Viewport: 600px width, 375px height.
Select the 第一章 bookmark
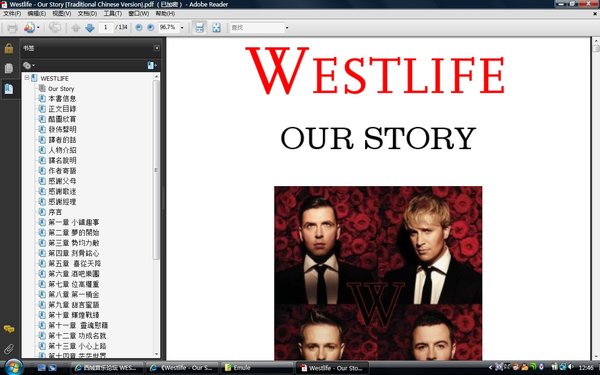click(x=73, y=222)
